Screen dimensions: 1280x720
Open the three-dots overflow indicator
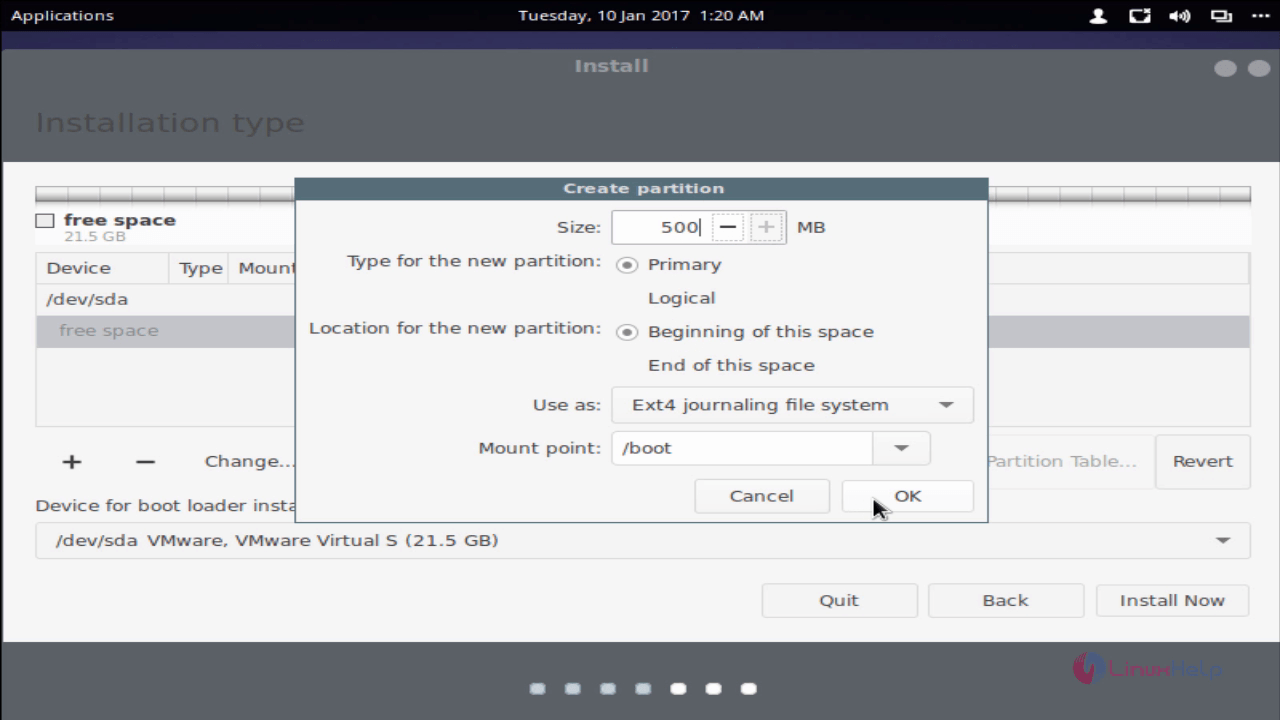click(1260, 15)
